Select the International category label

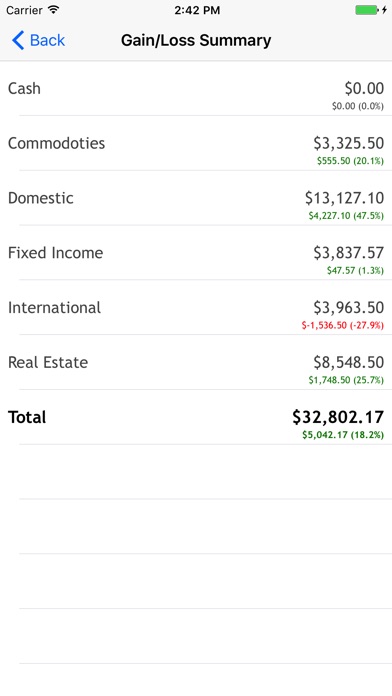[55, 308]
